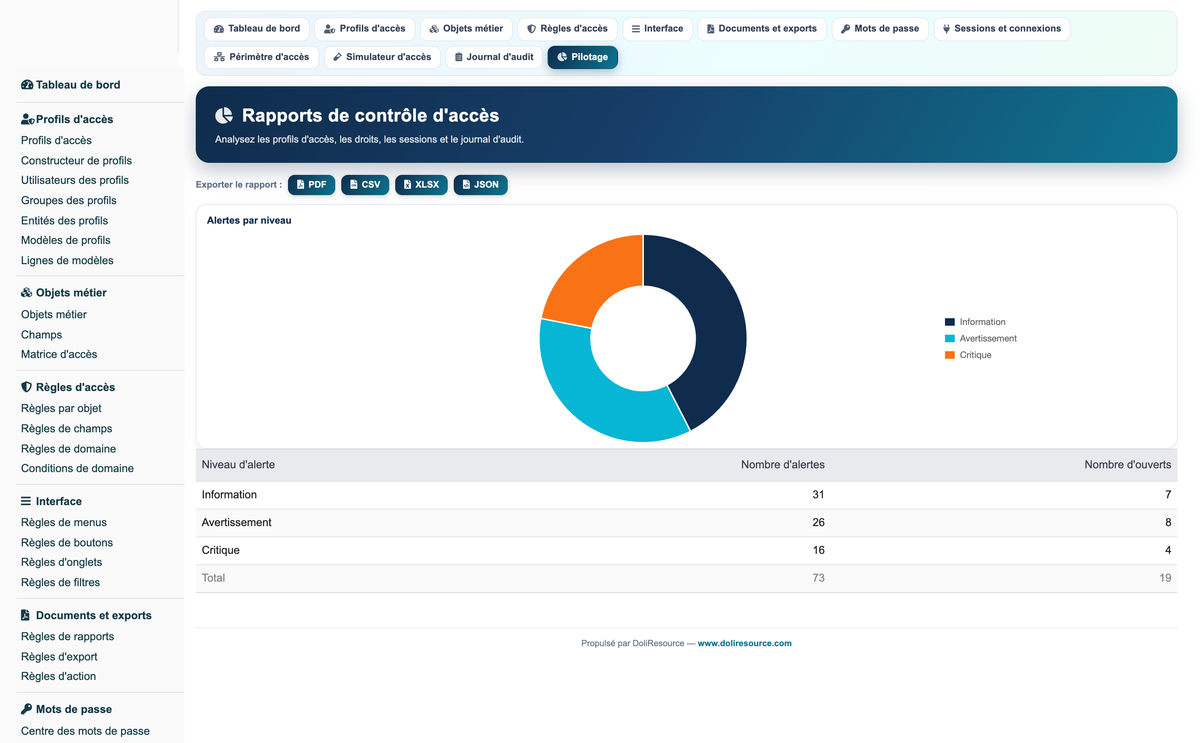1200x743 pixels.
Task: Click the cubes icon beside Objets métier sidebar heading
Action: coord(27,293)
